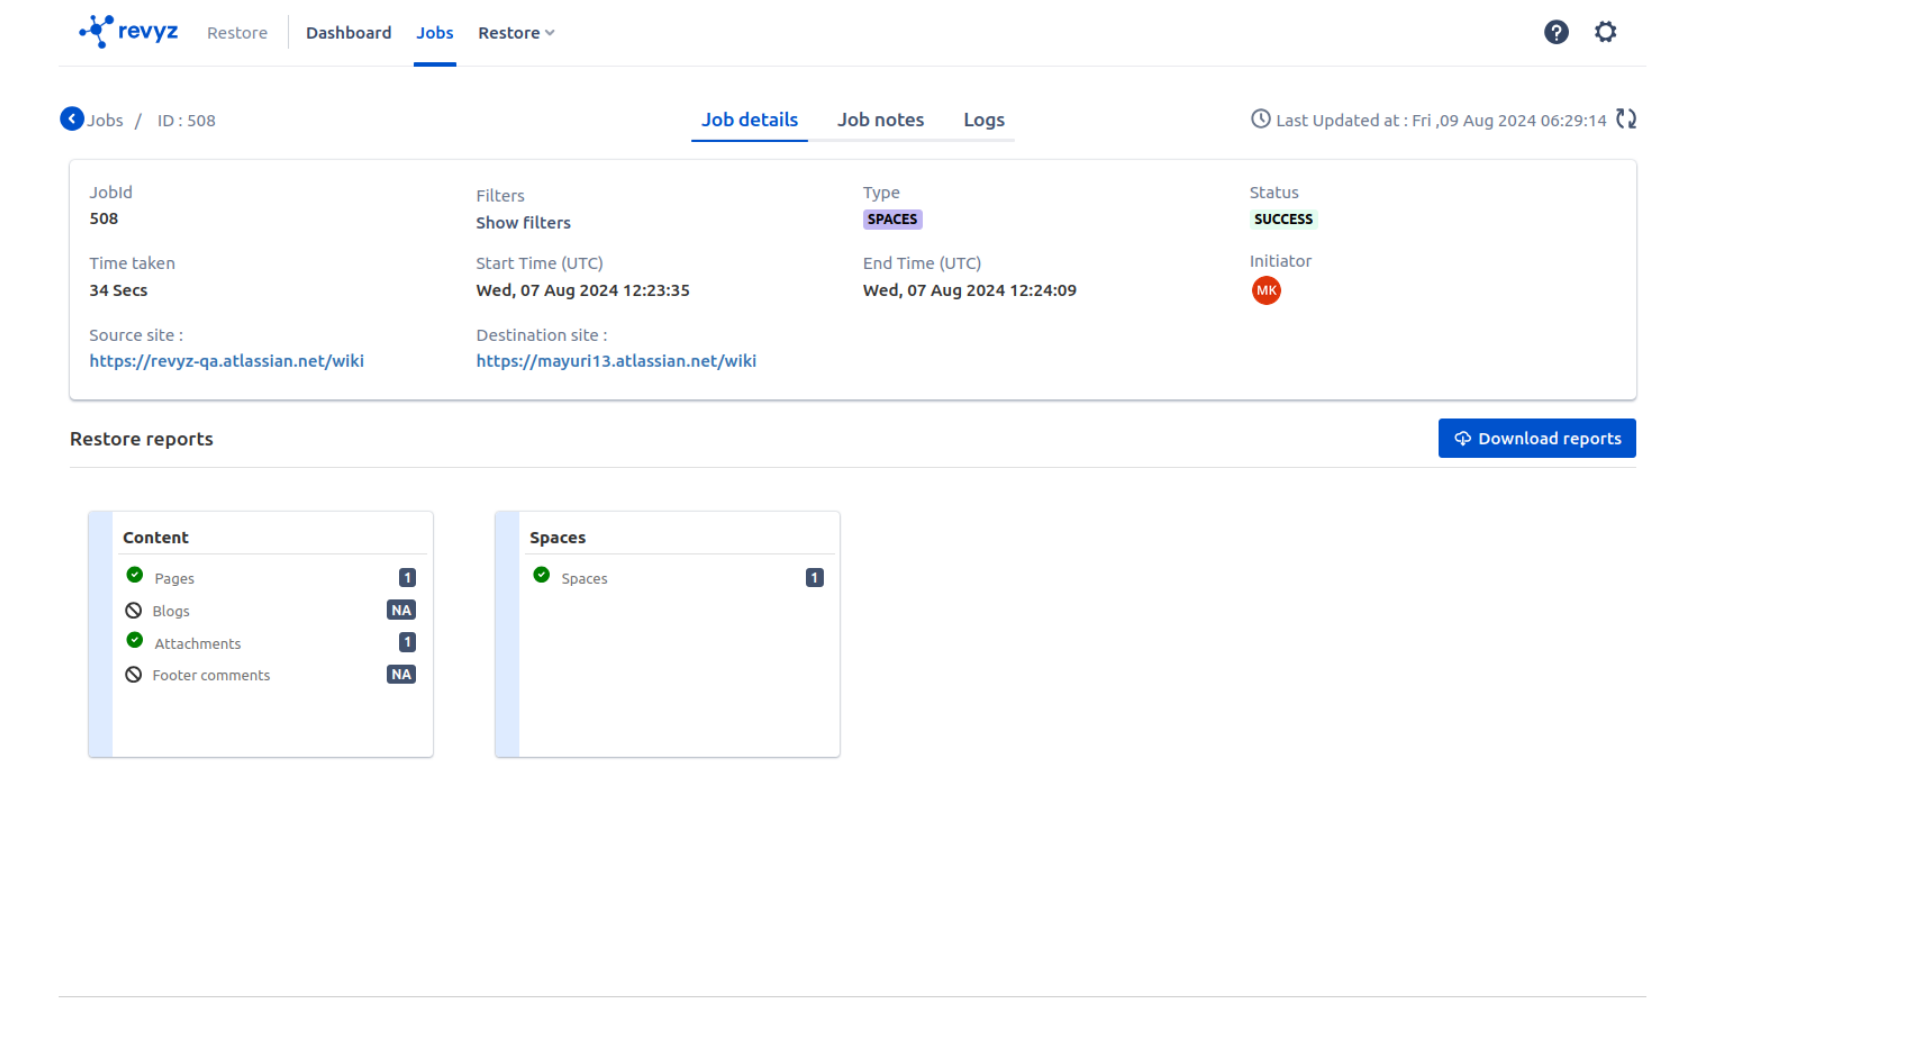Viewport: 1905px width, 1054px height.
Task: Open the help question mark icon
Action: tap(1555, 32)
